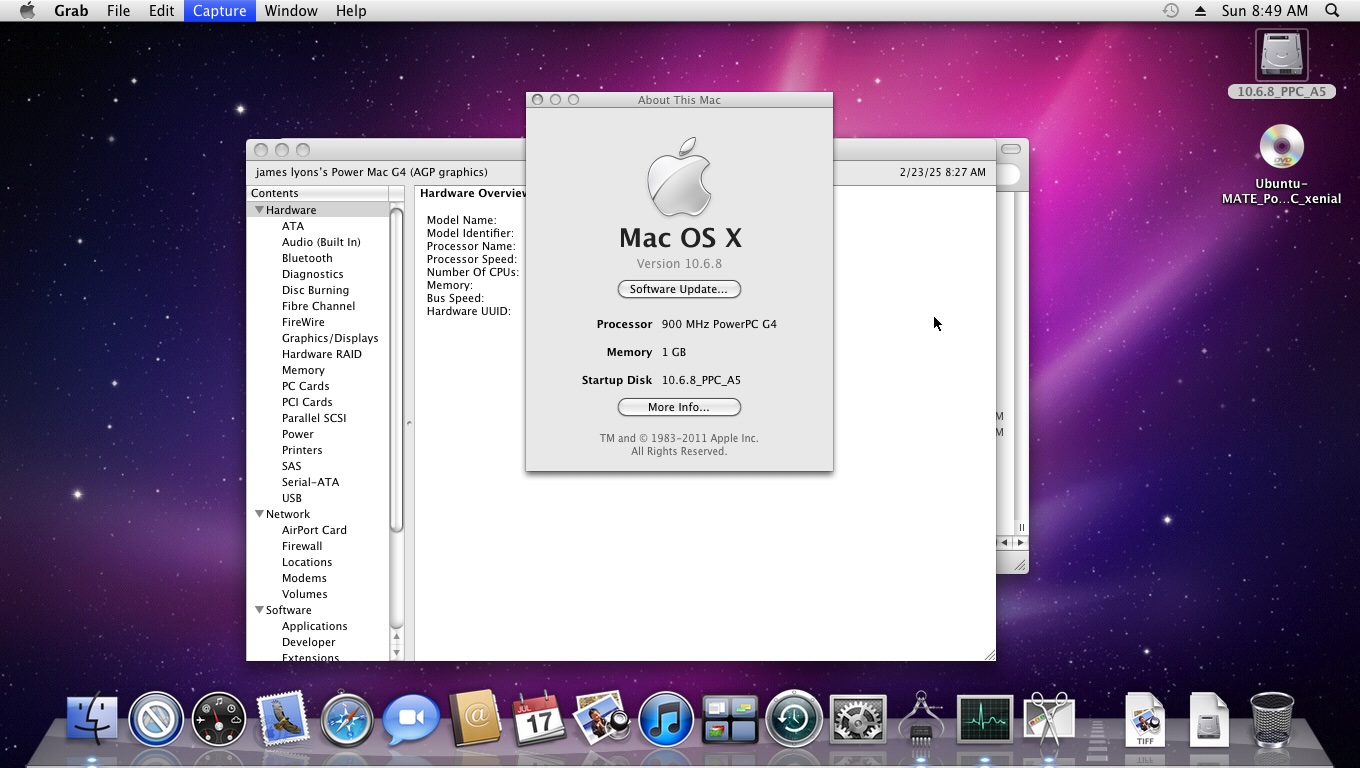Select Memory in the Contents sidebar
The image size is (1360, 768).
coord(303,370)
